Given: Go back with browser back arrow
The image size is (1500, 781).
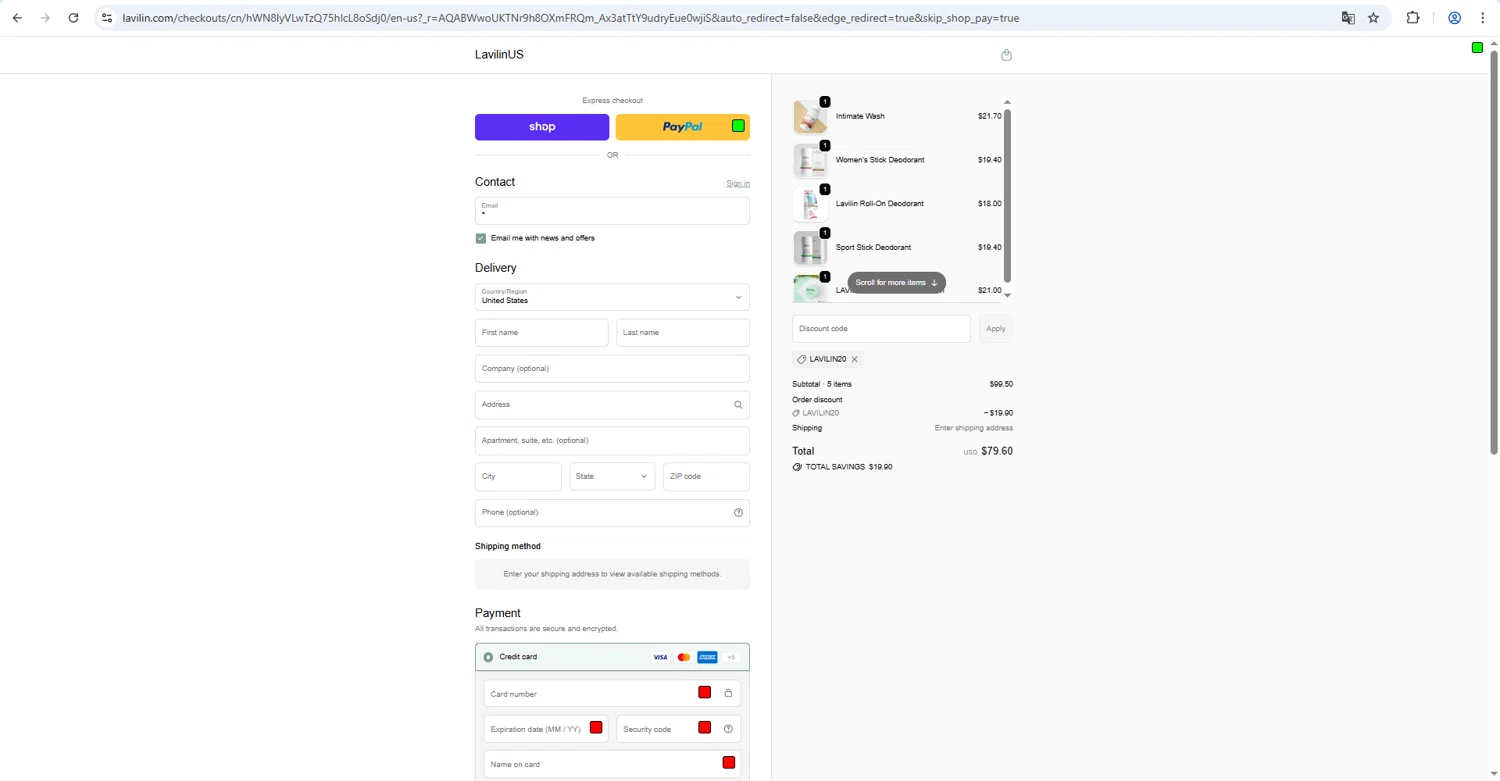Looking at the screenshot, I should [17, 18].
